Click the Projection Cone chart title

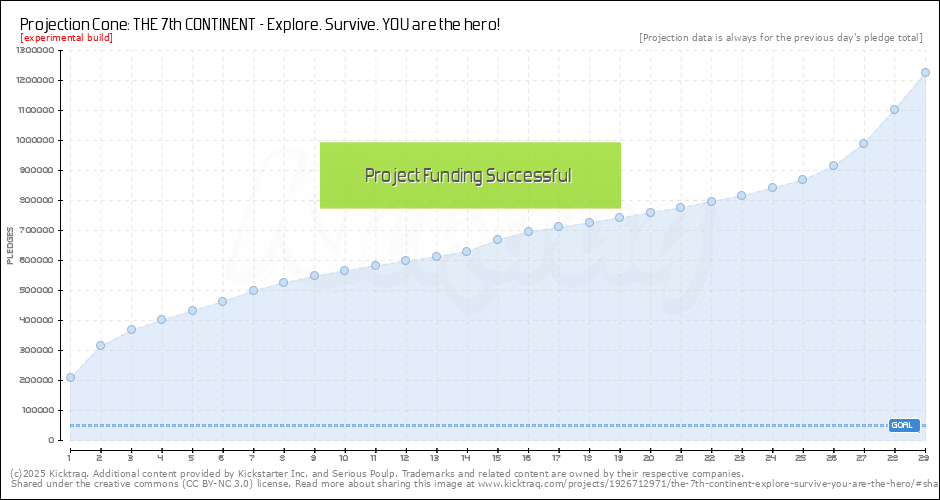coord(260,23)
